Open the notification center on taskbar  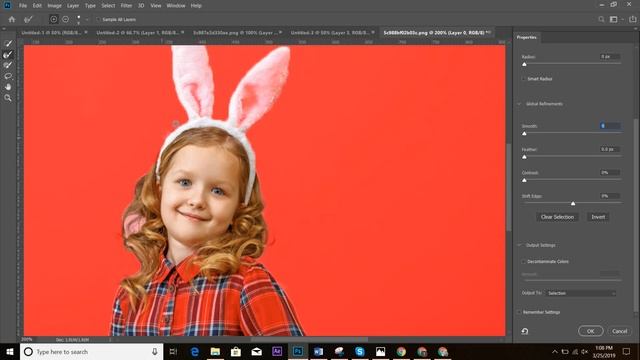click(x=627, y=351)
